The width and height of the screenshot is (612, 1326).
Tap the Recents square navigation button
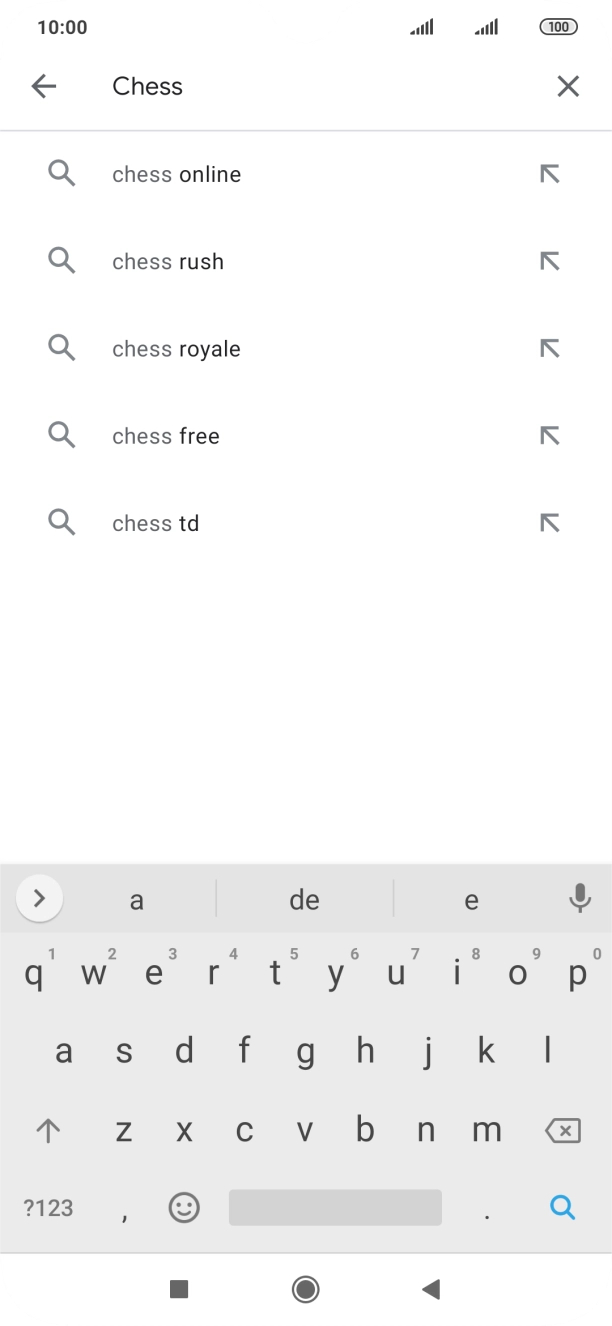click(x=178, y=1290)
